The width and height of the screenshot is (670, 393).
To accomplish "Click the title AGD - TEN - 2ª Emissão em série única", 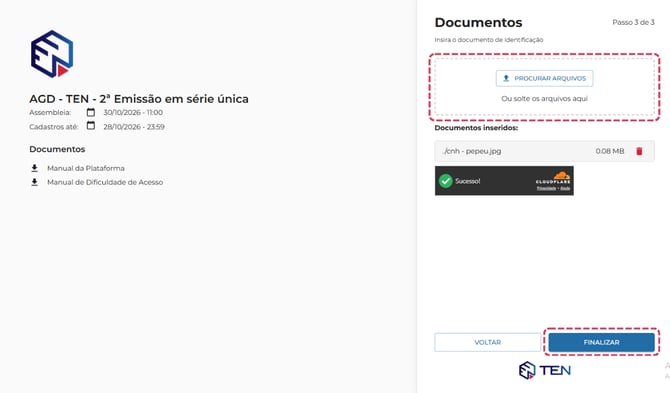I will point(139,99).
